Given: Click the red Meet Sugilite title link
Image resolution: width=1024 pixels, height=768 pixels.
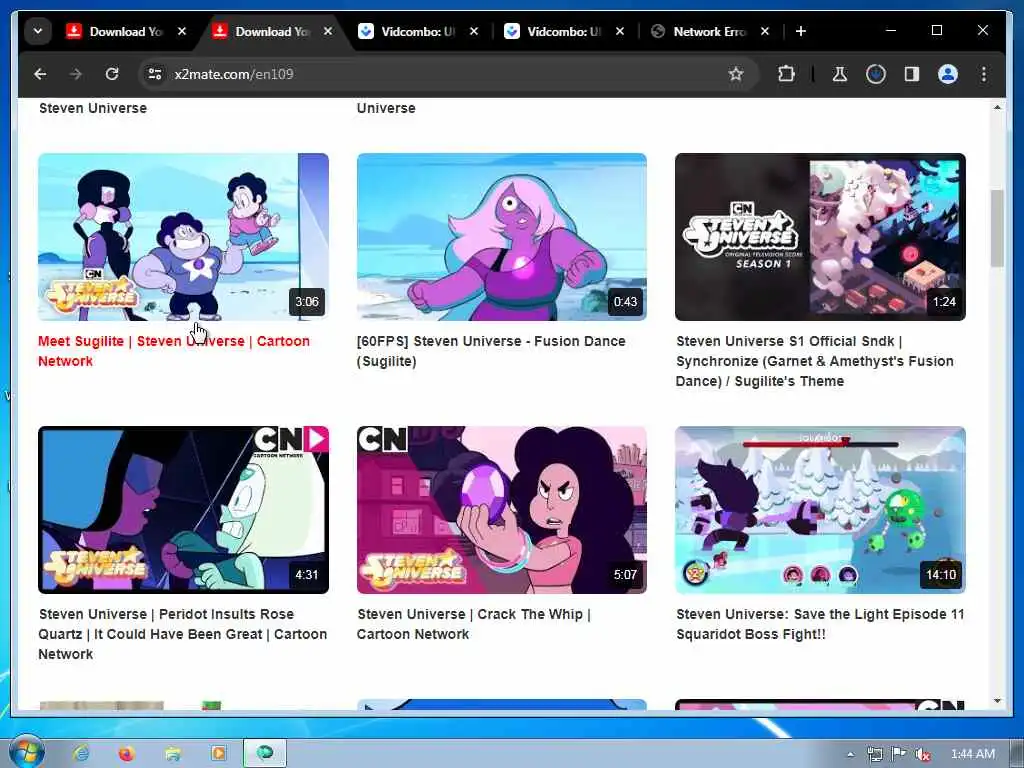Looking at the screenshot, I should coord(174,351).
